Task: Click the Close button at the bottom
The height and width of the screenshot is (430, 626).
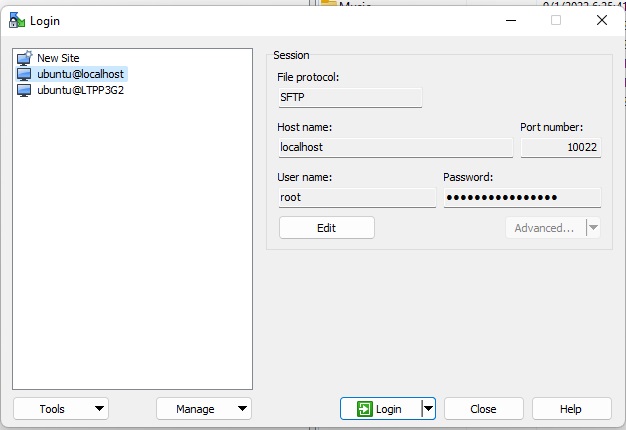Action: coord(483,408)
